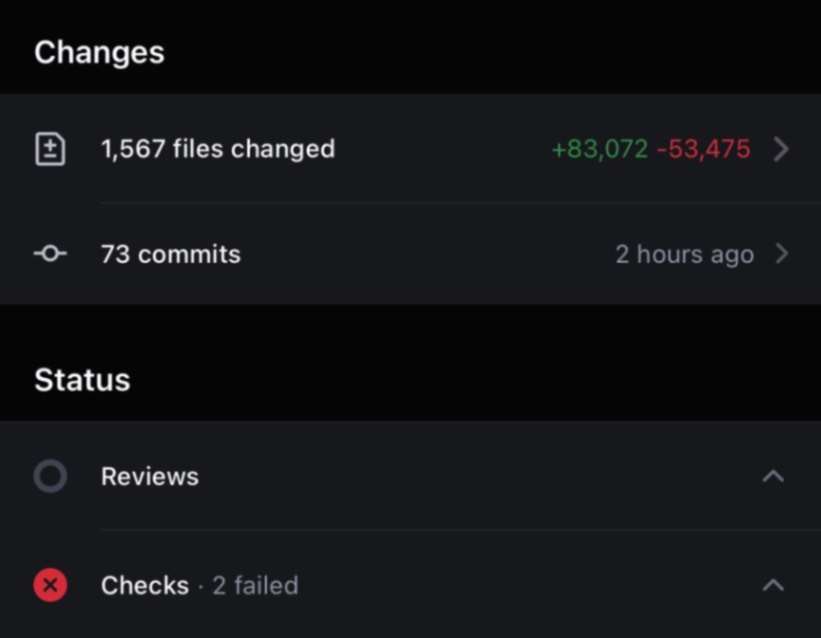
Task: Select the -53,475 deletions count
Action: pos(704,149)
